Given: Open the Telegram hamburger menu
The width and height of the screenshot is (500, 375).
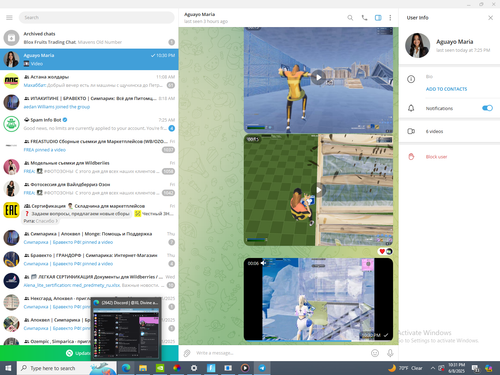Looking at the screenshot, I should 9,17.
